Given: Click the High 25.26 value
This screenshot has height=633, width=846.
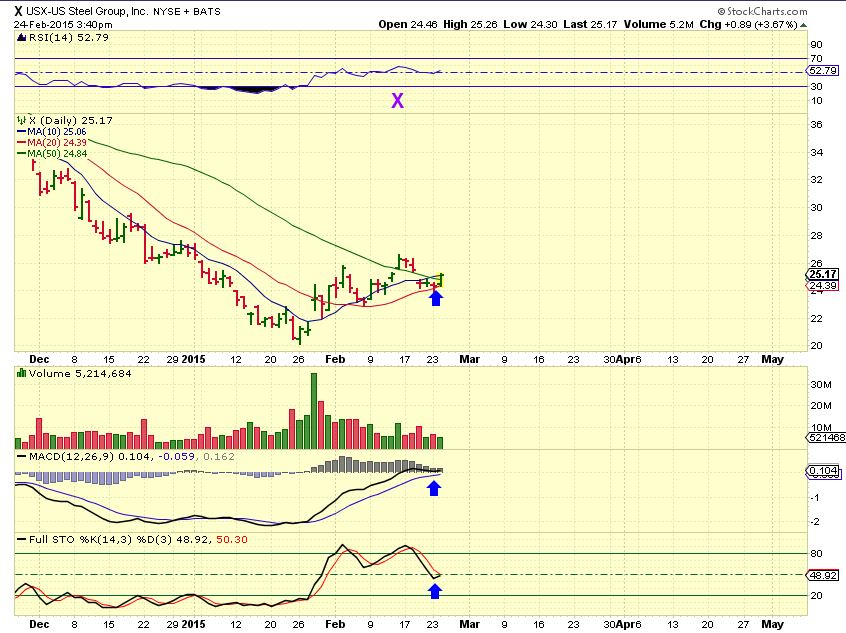Looking at the screenshot, I should (470, 24).
